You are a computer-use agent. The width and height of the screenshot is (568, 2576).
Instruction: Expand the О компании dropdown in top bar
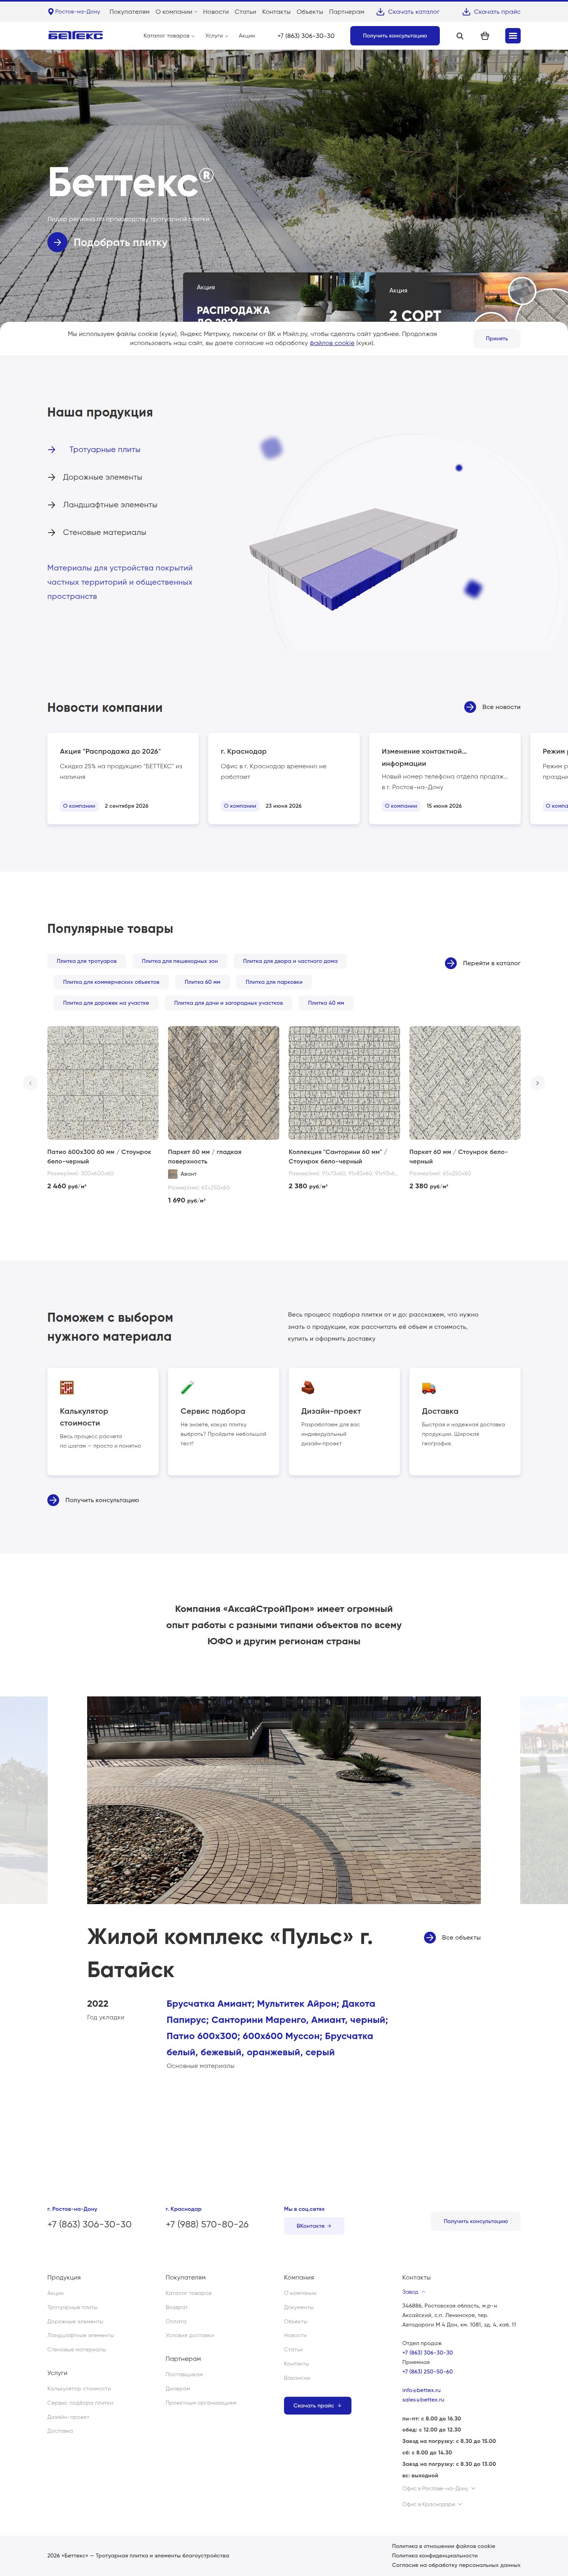176,12
